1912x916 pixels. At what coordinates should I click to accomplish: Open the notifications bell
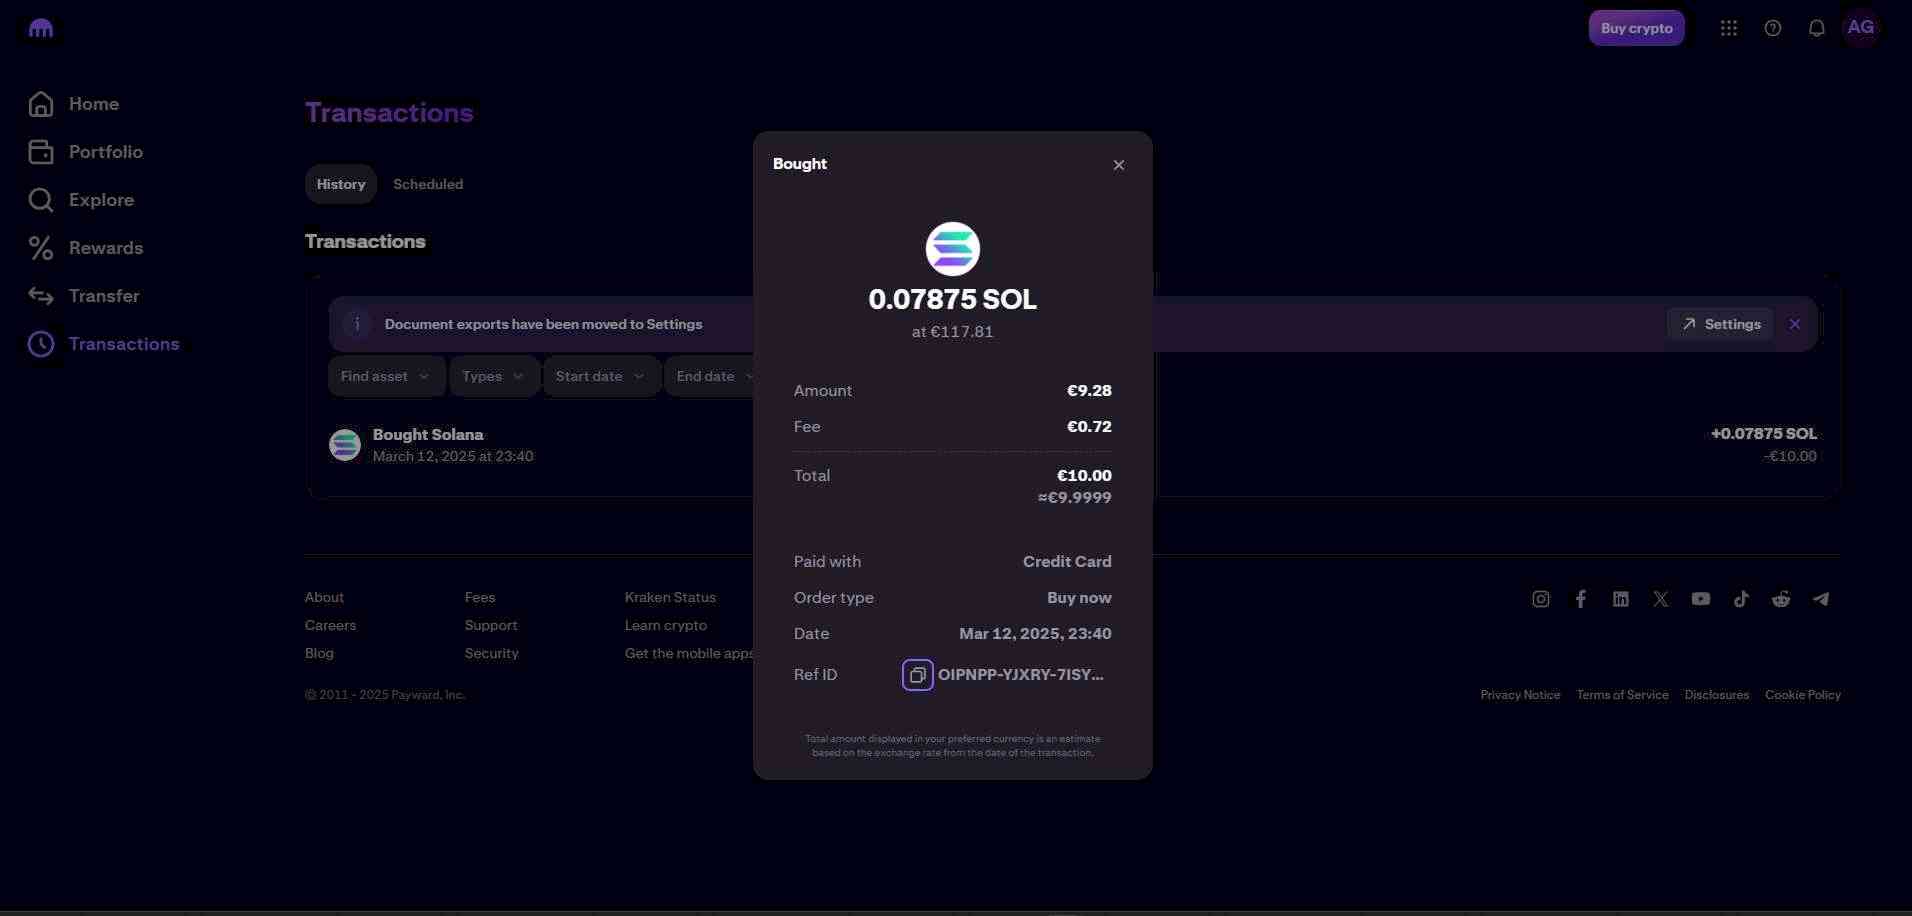(x=1816, y=28)
